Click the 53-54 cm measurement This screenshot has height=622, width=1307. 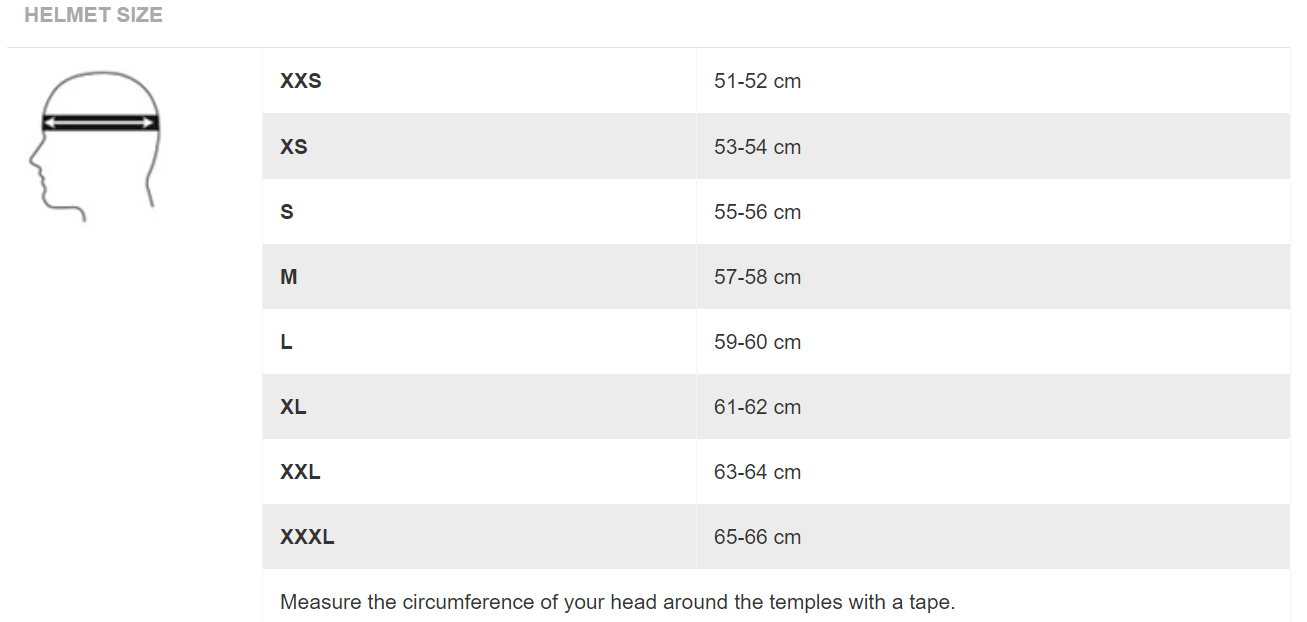click(757, 147)
